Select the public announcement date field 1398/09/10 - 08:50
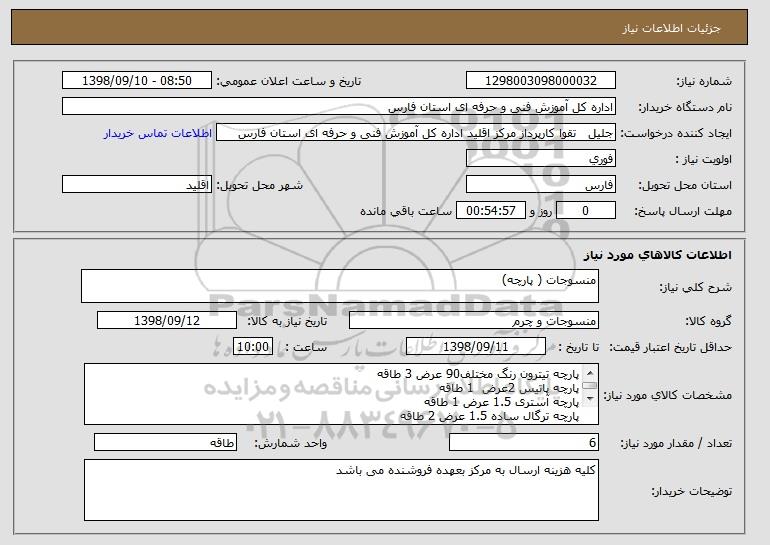Viewport: 770px width, 545px height. [137, 81]
